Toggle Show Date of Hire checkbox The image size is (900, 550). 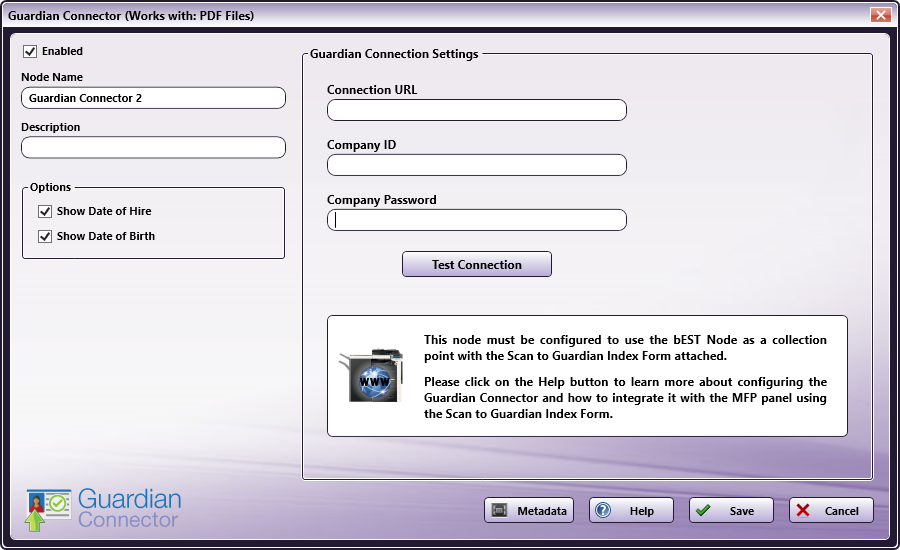(x=45, y=211)
